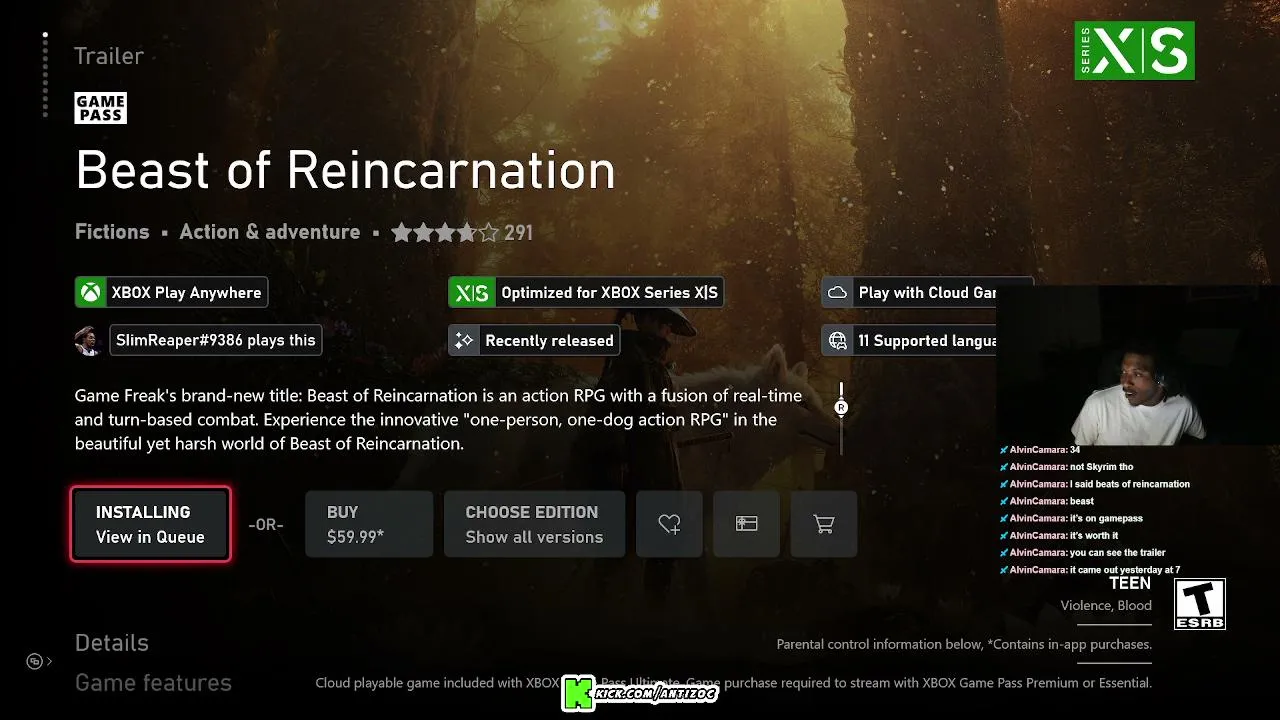Click the X|S icon on the Optimized badge
The width and height of the screenshot is (1280, 720).
click(x=471, y=292)
